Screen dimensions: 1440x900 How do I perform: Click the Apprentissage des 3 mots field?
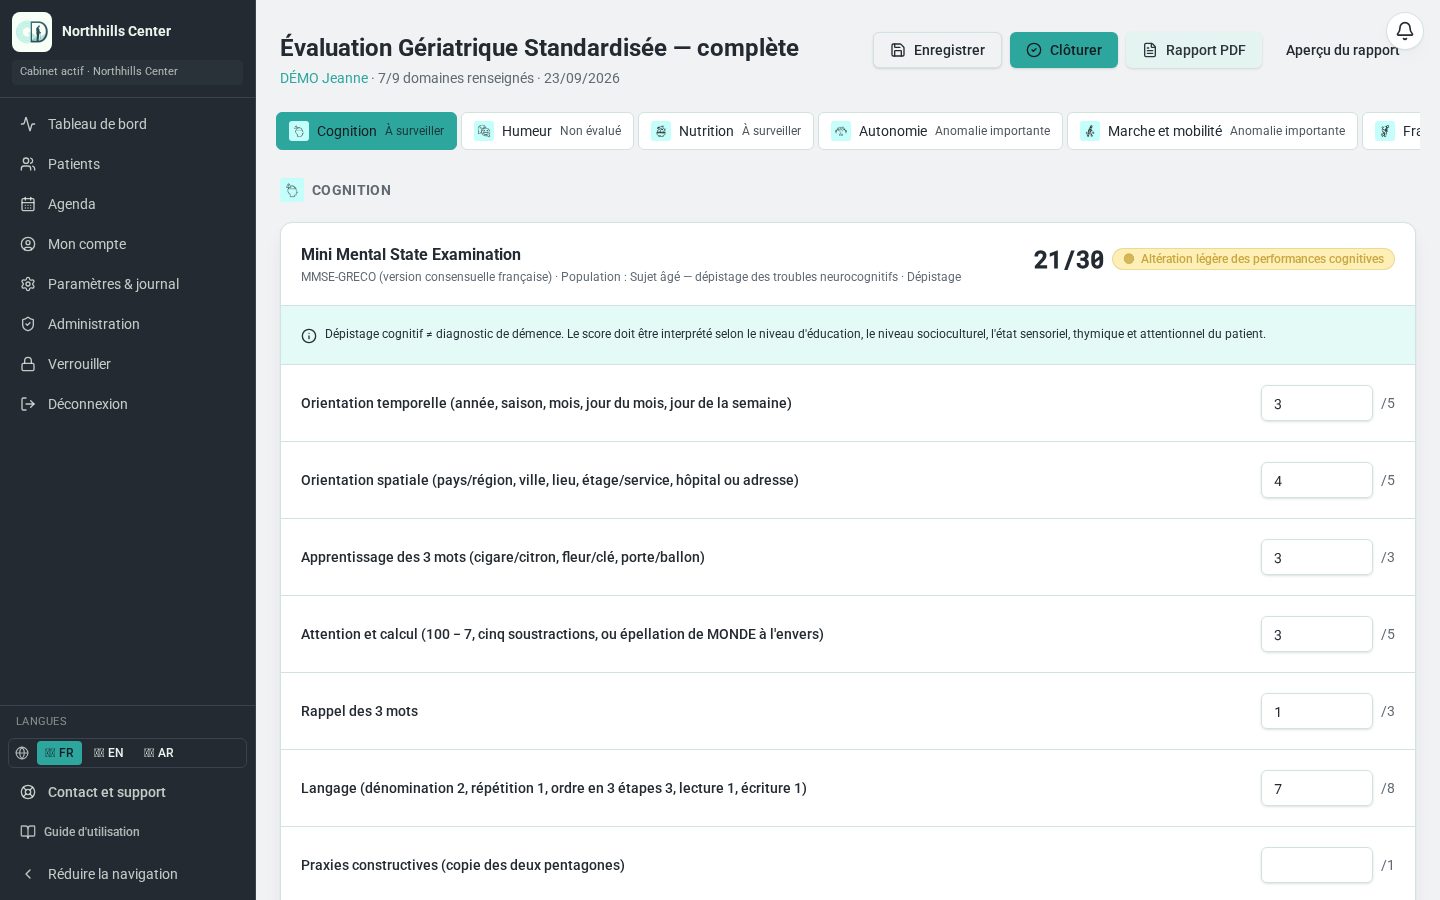[1317, 557]
